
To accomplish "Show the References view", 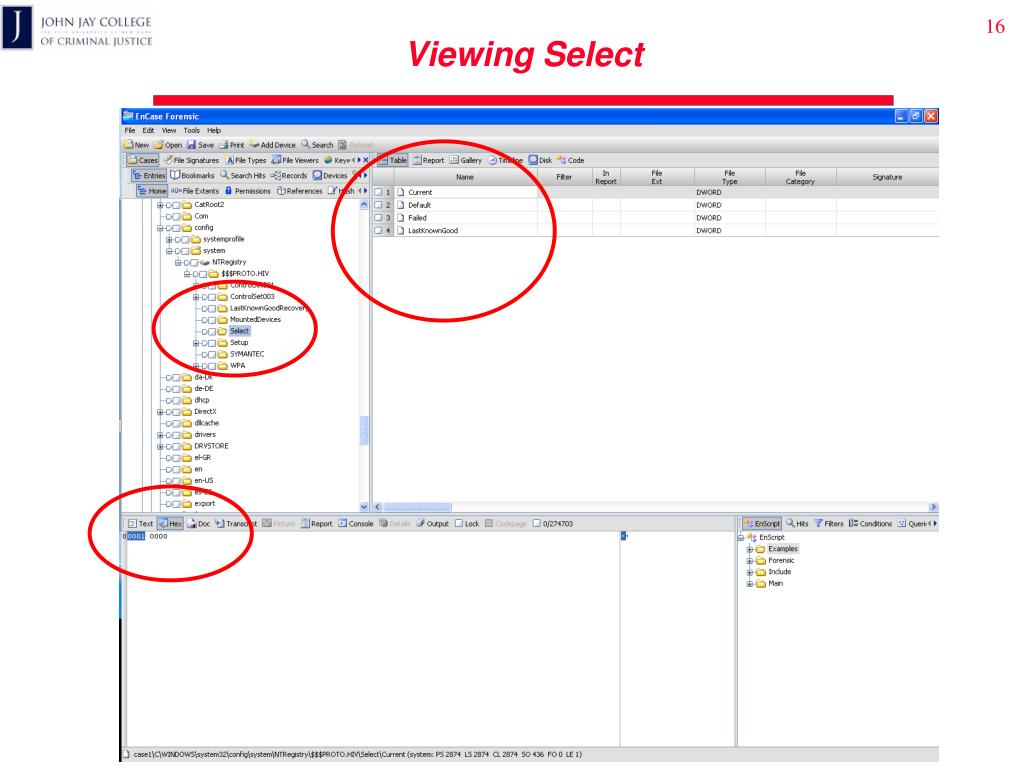I will [x=300, y=191].
